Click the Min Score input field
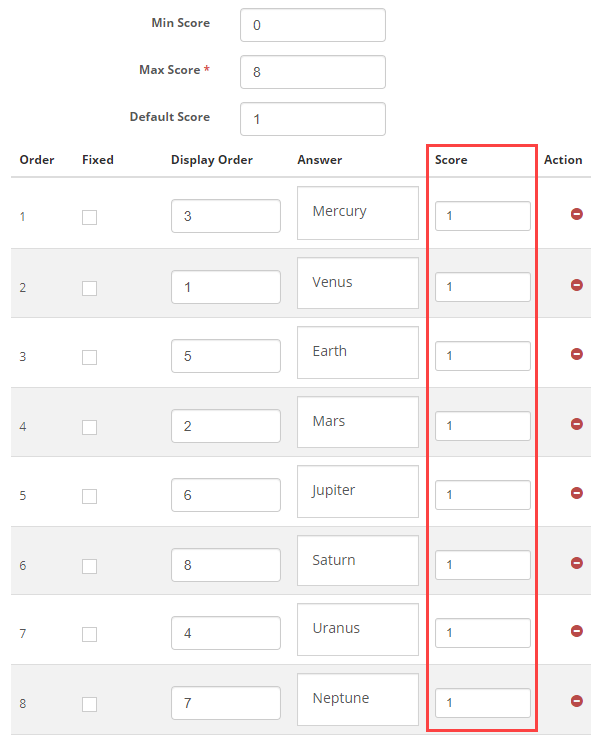600x742 pixels. (312, 25)
